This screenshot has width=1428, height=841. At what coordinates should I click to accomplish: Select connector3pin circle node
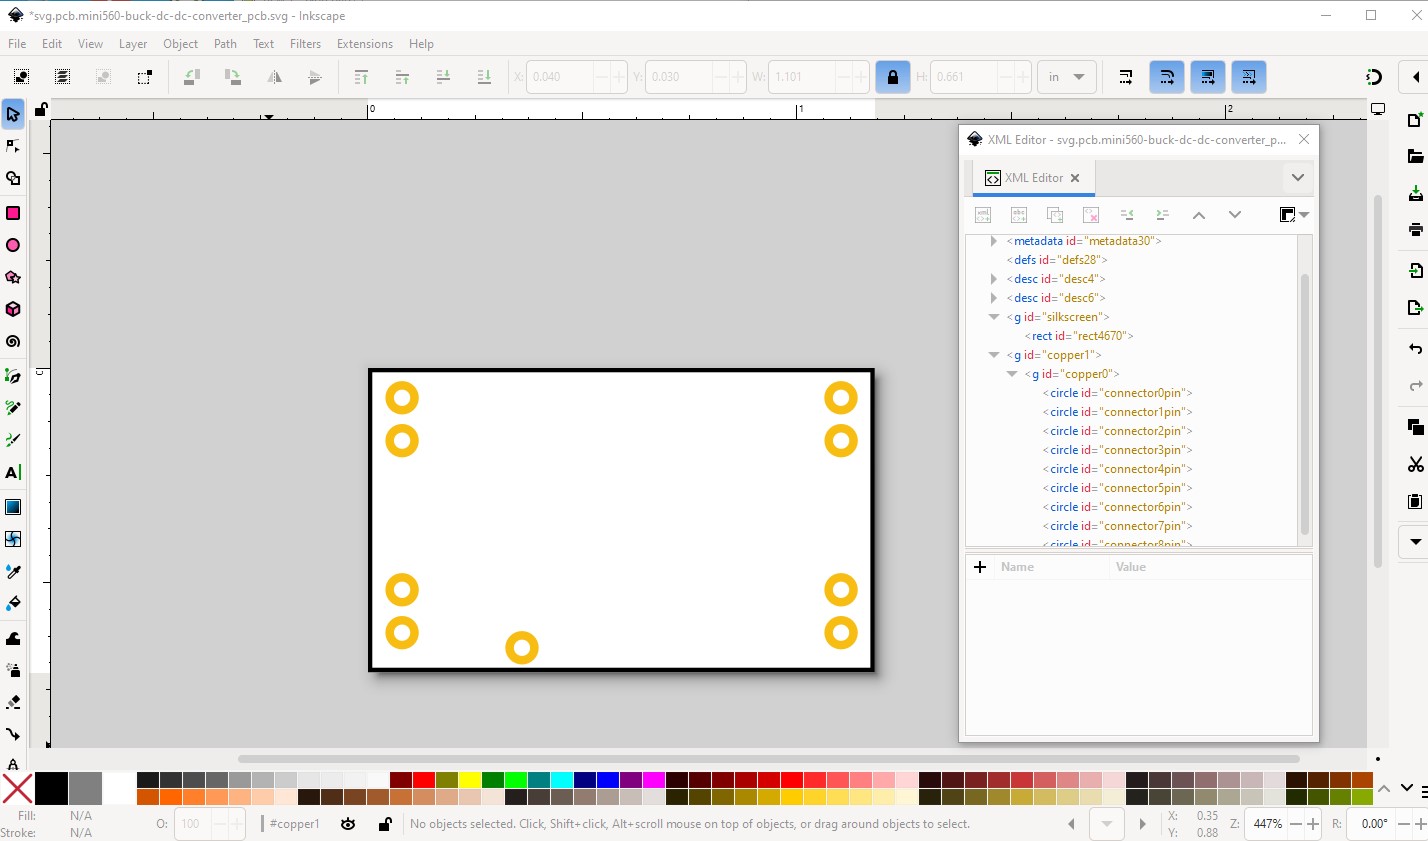pos(1117,450)
